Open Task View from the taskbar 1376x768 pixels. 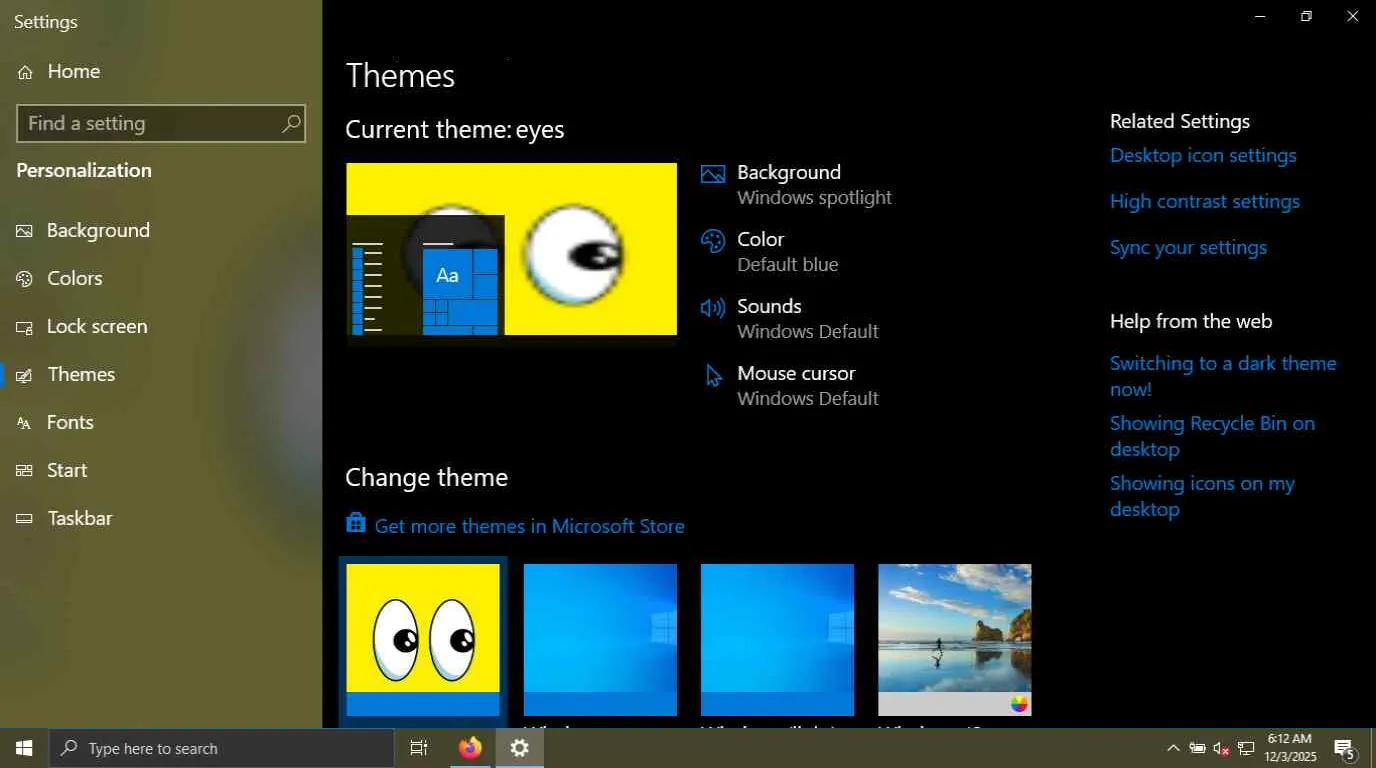419,748
